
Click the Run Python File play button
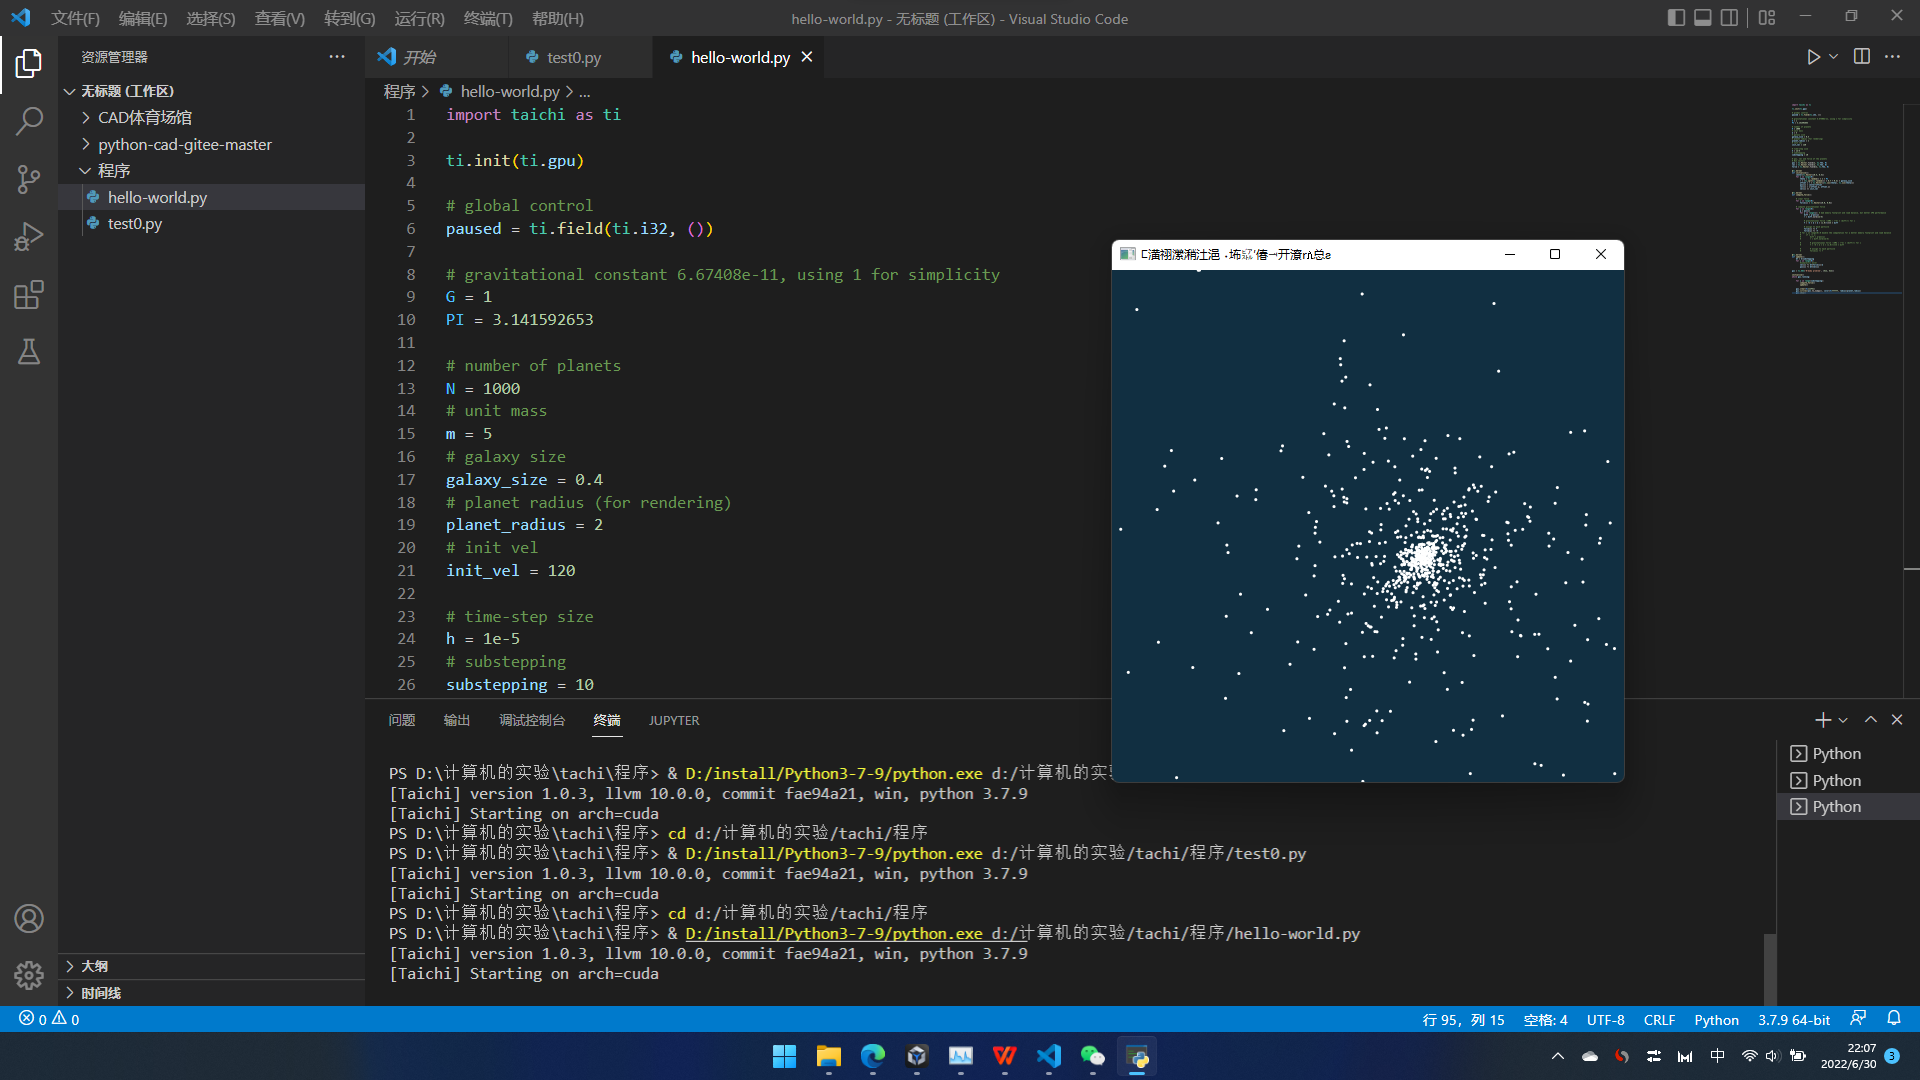coord(1813,57)
